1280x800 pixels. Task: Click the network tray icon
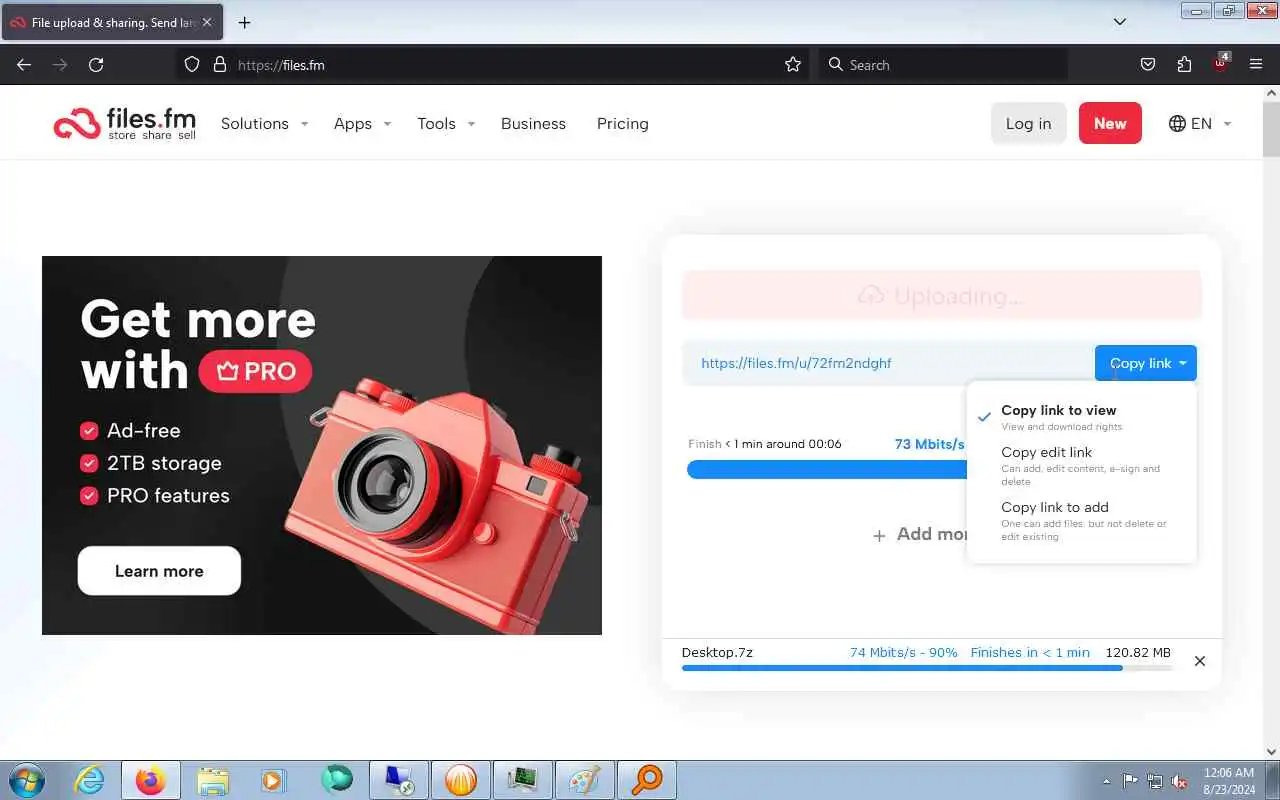1155,781
